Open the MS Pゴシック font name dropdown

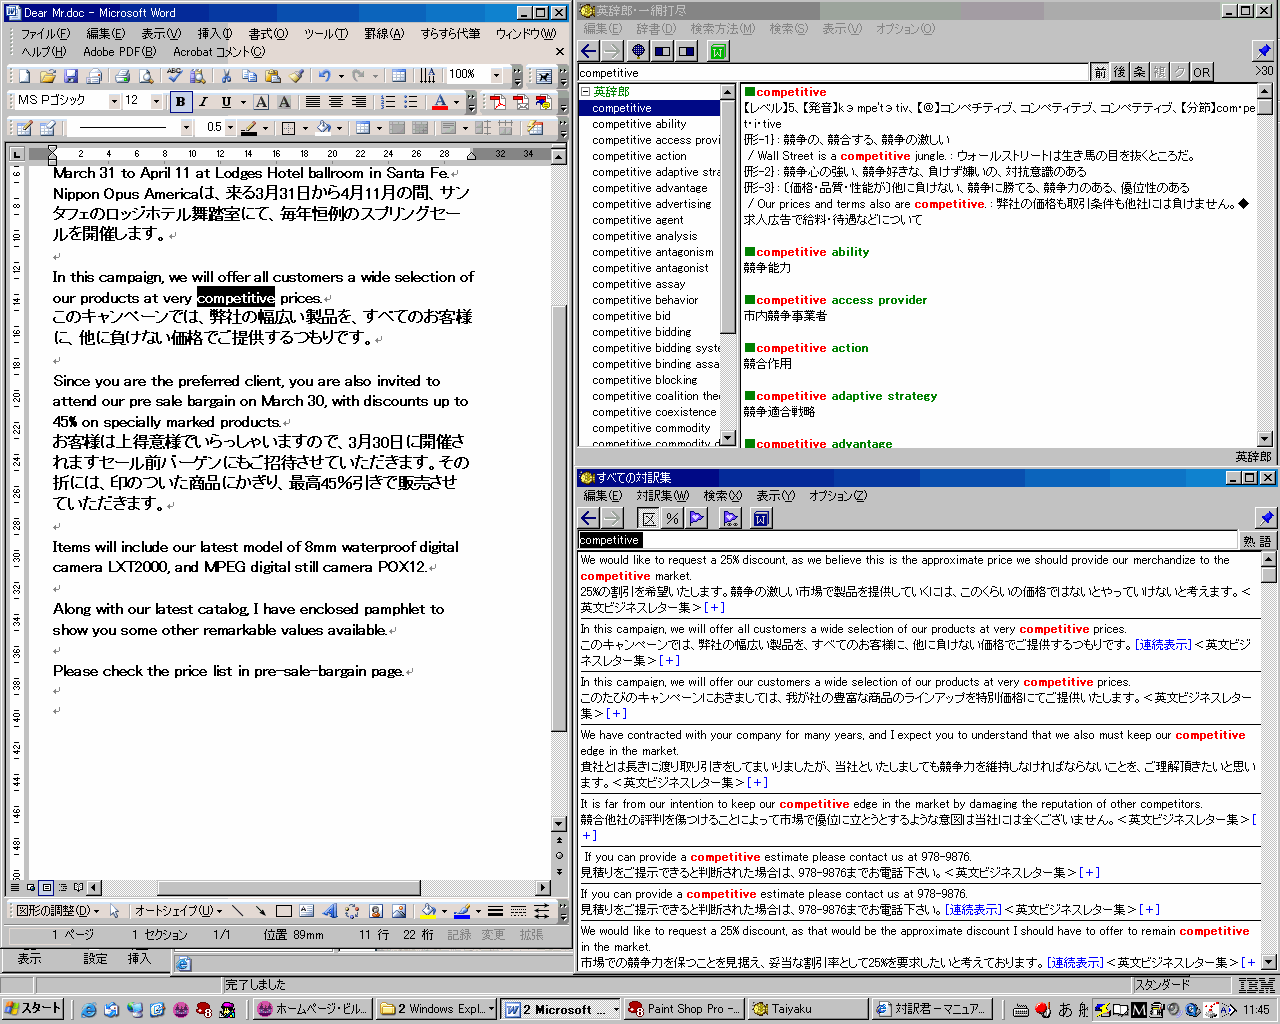[114, 101]
